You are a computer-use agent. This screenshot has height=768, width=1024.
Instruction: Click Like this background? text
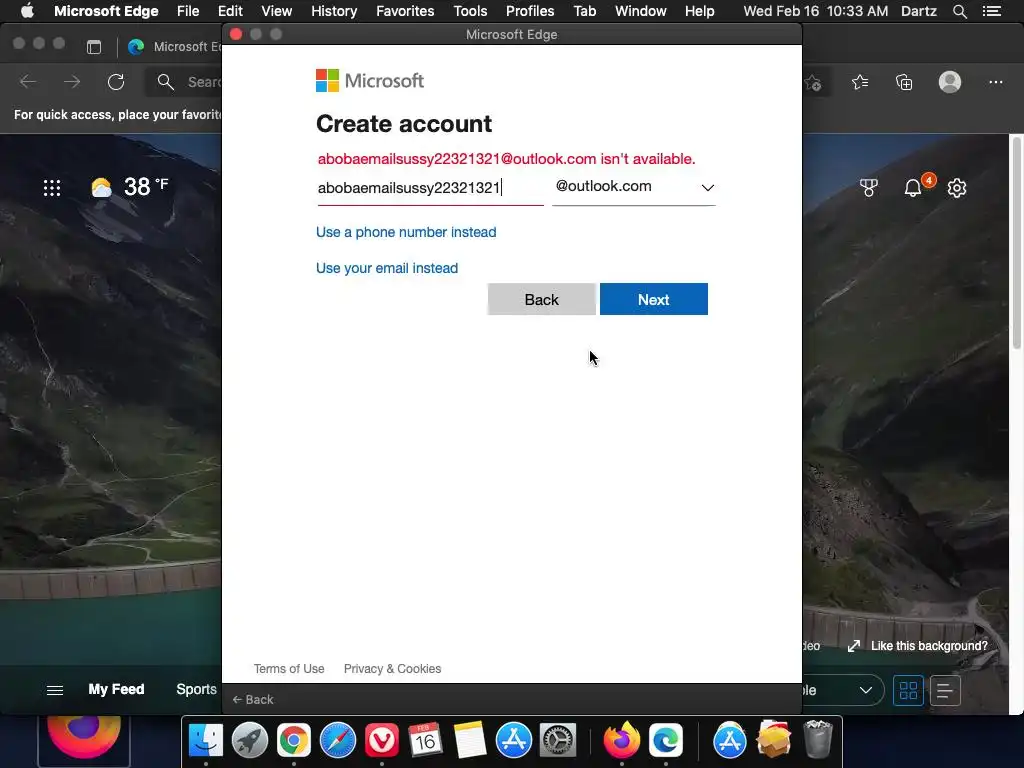click(929, 646)
